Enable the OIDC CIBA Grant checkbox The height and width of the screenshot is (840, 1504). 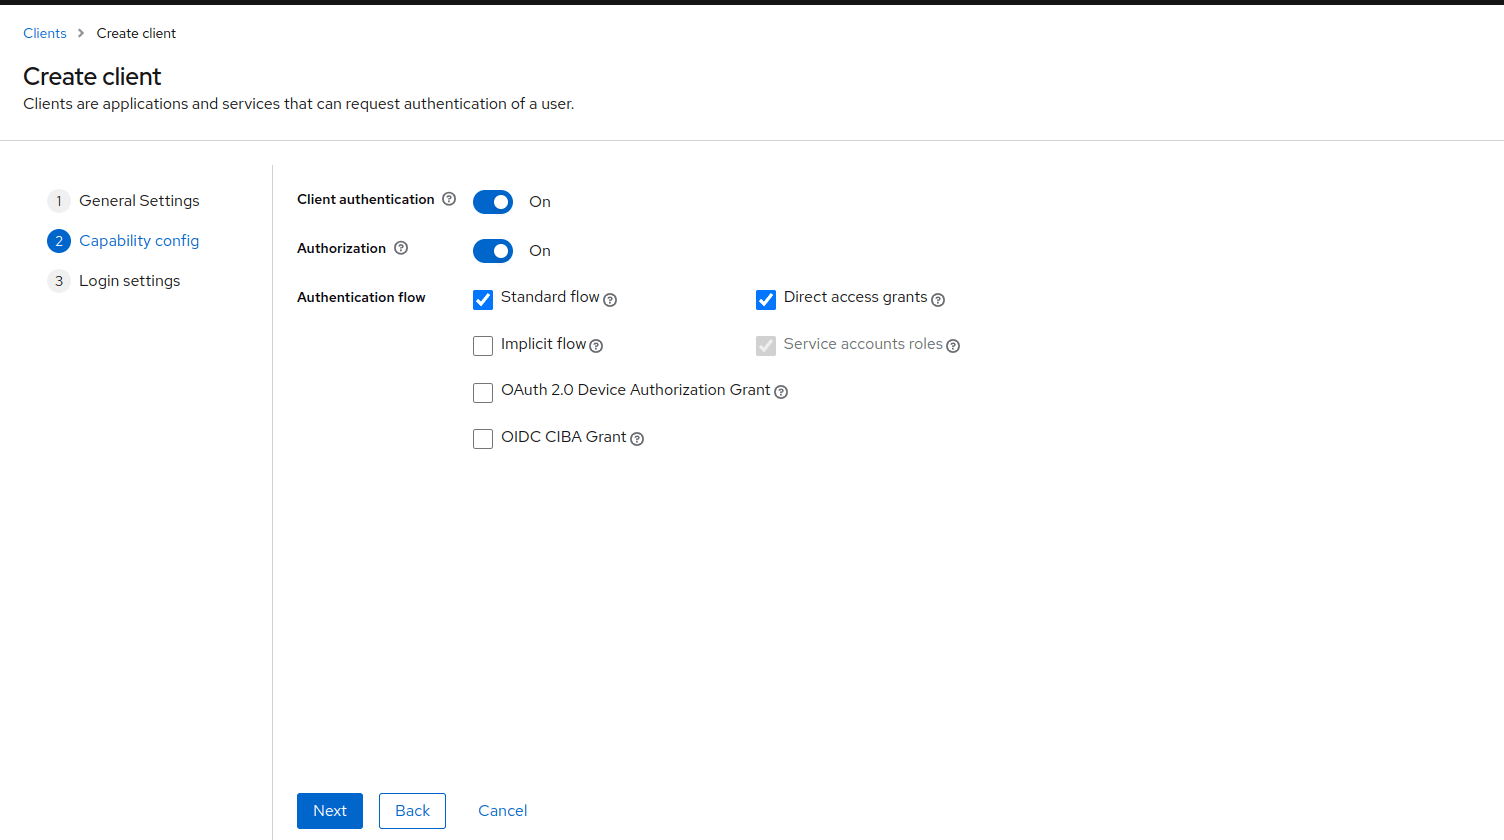point(483,439)
